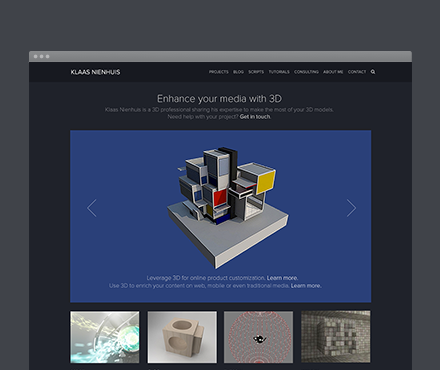Screen dimensions: 440x370
Task: Click Learn more about product customization
Action: (x=282, y=278)
